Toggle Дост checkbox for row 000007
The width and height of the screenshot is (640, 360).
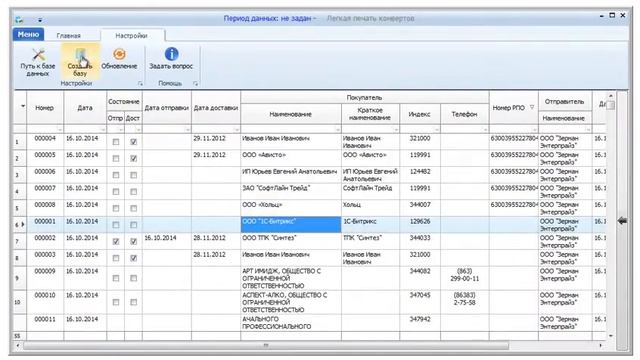coord(133,192)
